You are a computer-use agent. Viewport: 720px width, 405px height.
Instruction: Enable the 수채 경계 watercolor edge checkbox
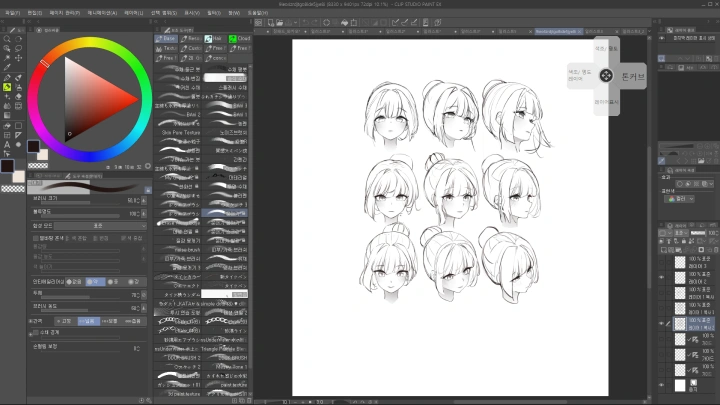(36, 332)
